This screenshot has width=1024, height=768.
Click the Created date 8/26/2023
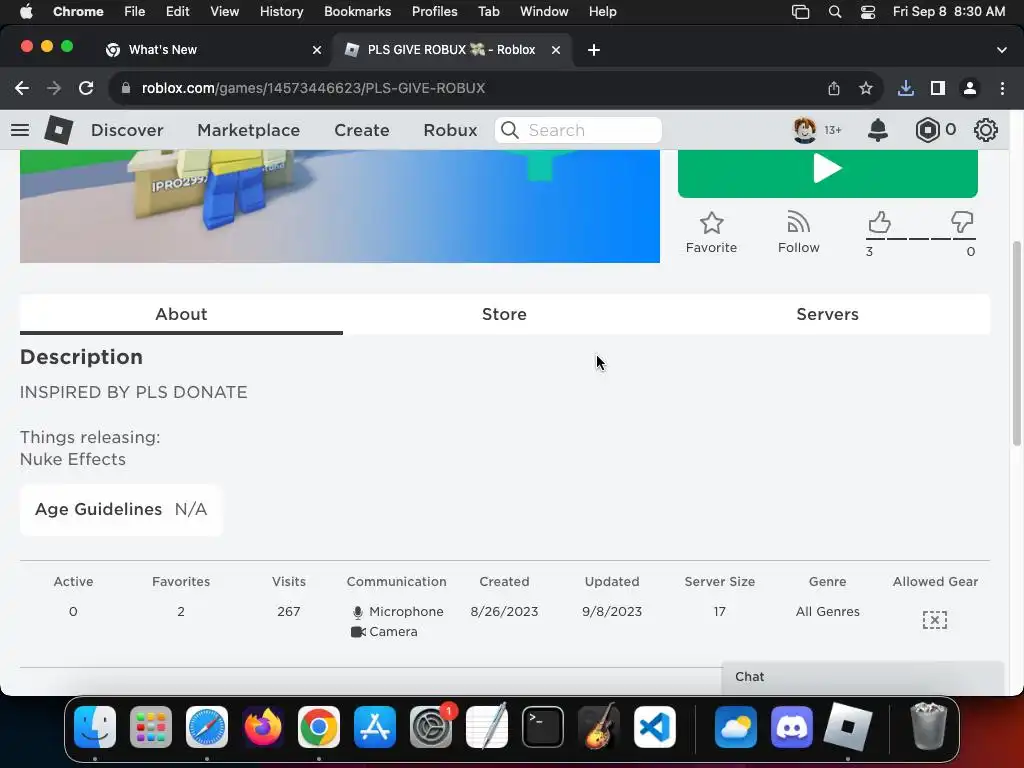504,612
